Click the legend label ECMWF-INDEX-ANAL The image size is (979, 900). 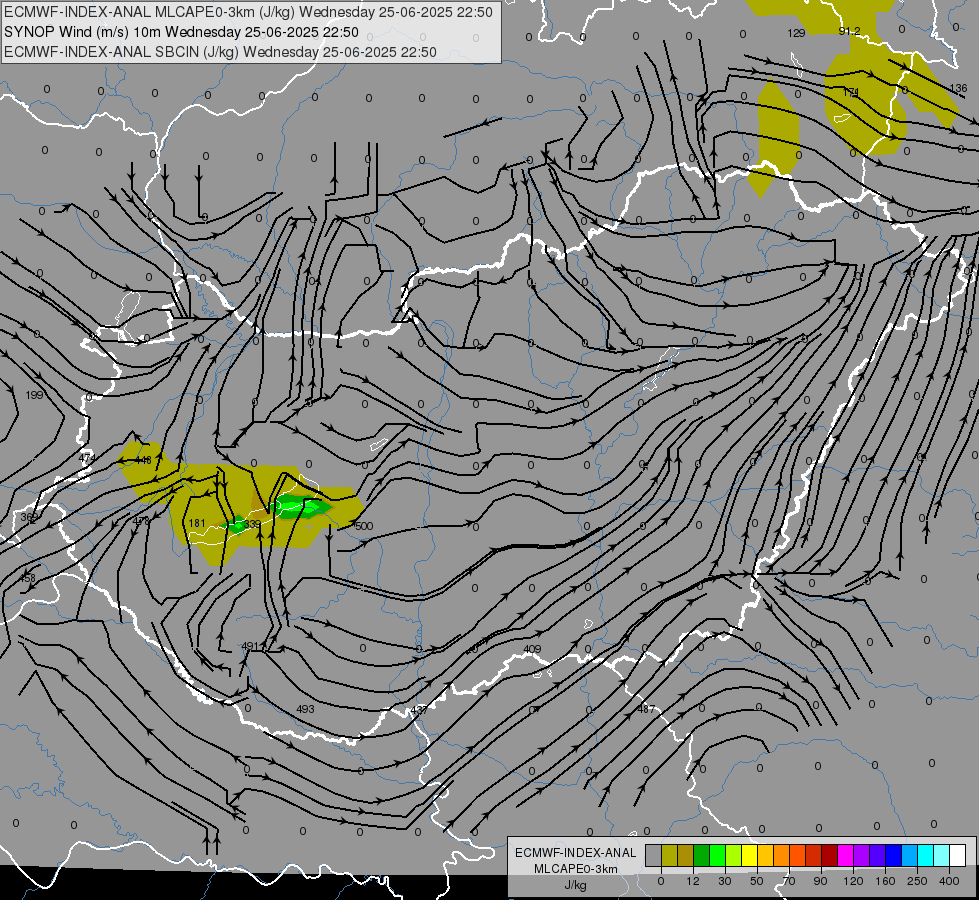[x=576, y=853]
